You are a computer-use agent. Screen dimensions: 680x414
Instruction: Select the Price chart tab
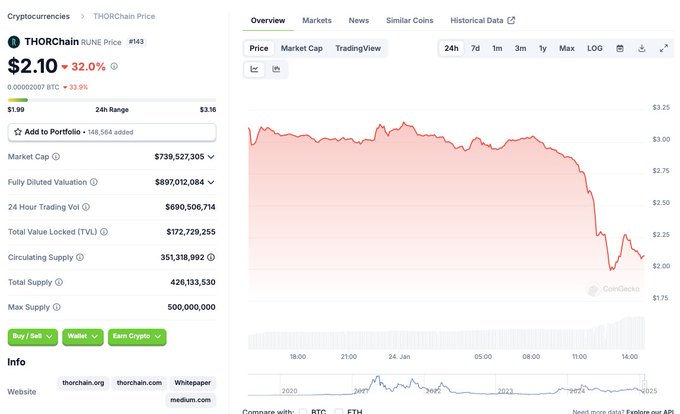coord(259,48)
